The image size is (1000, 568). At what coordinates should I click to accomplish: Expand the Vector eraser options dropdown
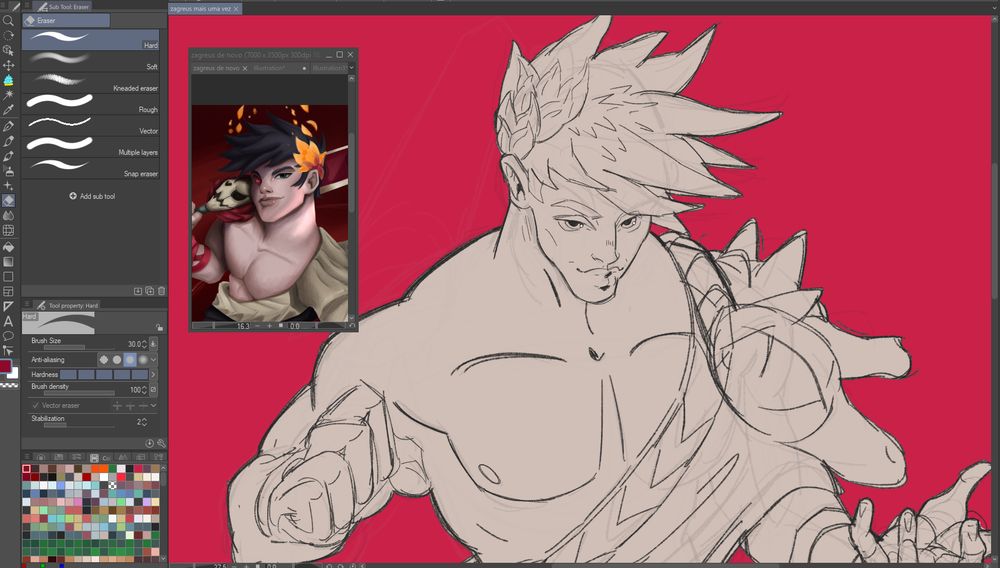154,405
